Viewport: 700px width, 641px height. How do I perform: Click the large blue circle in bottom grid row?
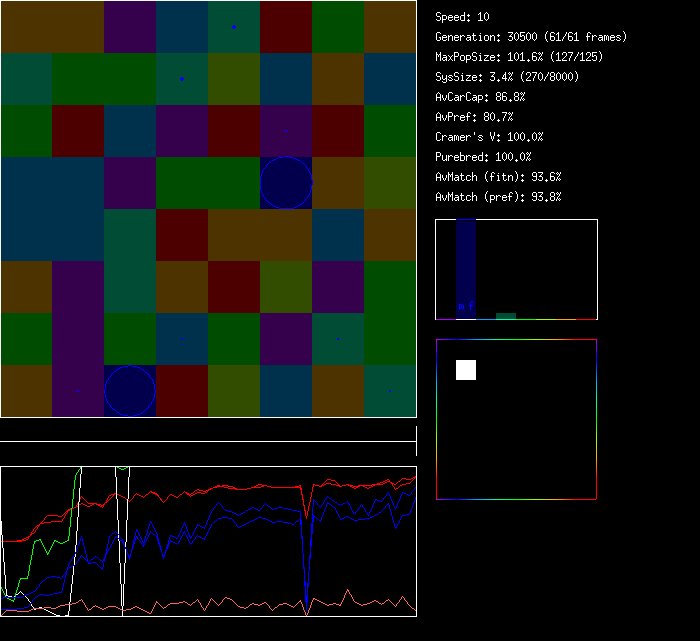pos(130,391)
